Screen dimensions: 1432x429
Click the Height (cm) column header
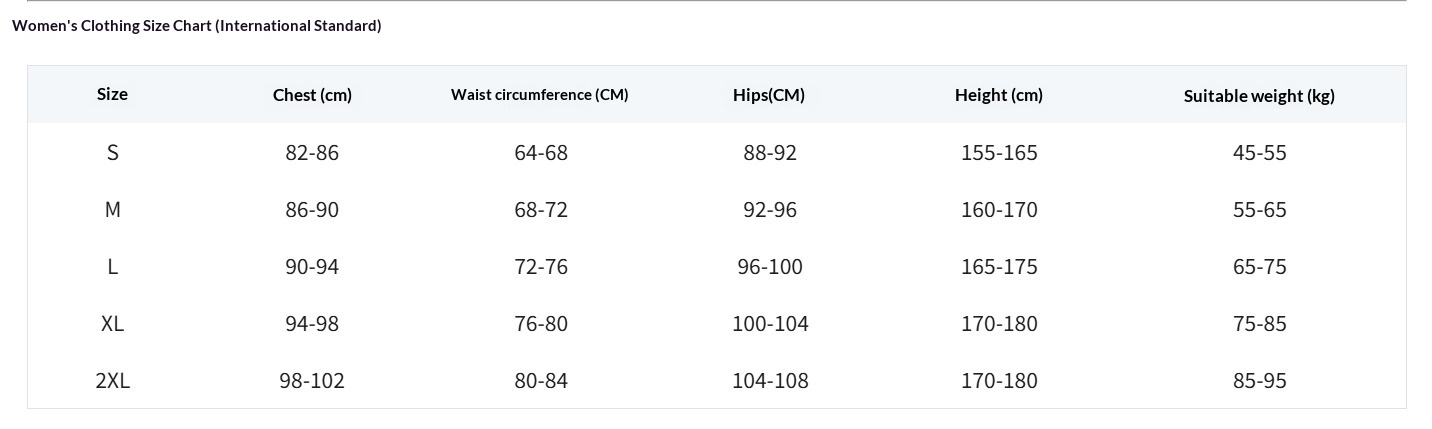coord(999,95)
